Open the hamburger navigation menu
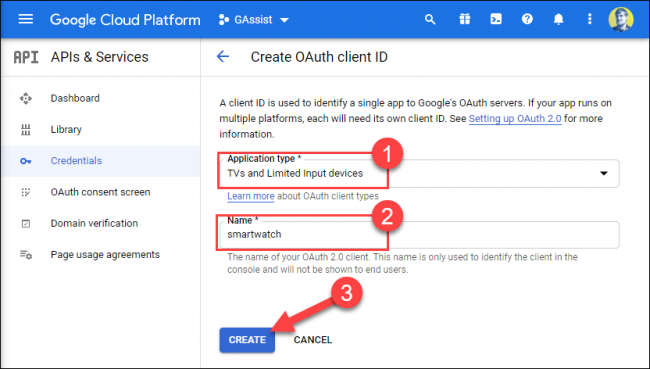This screenshot has width=650, height=369. click(26, 19)
